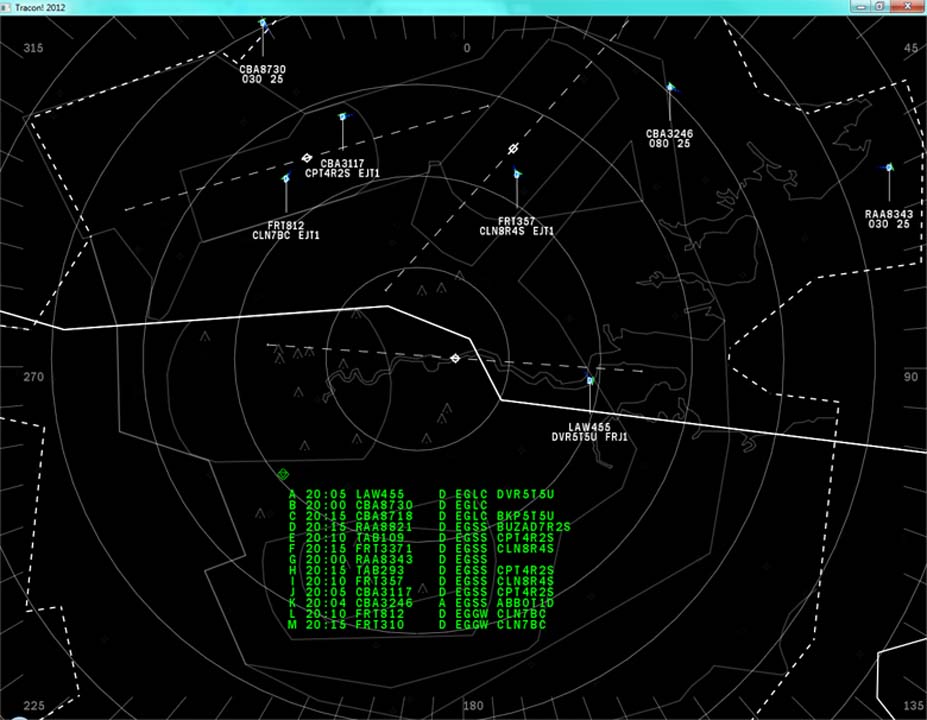Select flight strip row D RAA8821

pyautogui.click(x=429, y=527)
